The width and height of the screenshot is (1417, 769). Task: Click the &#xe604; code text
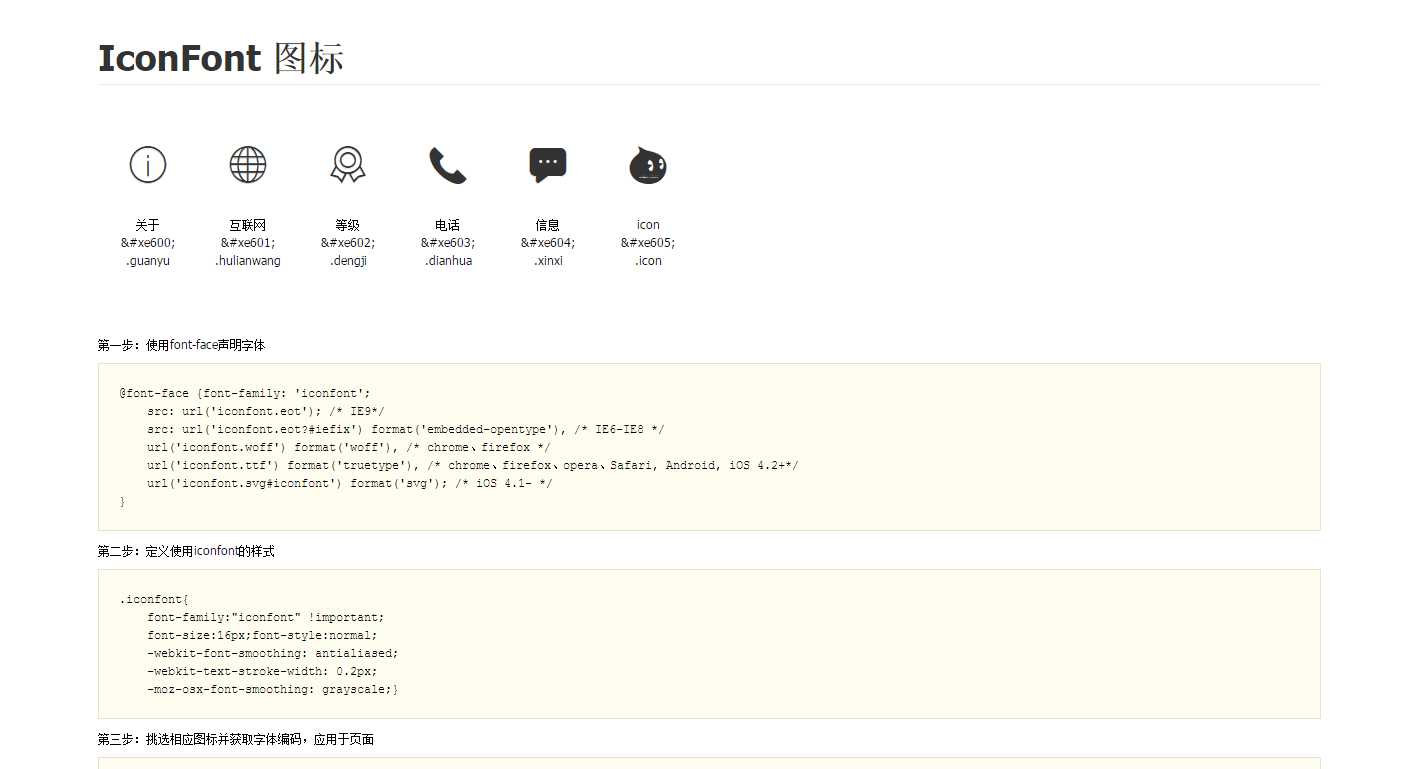coord(548,243)
